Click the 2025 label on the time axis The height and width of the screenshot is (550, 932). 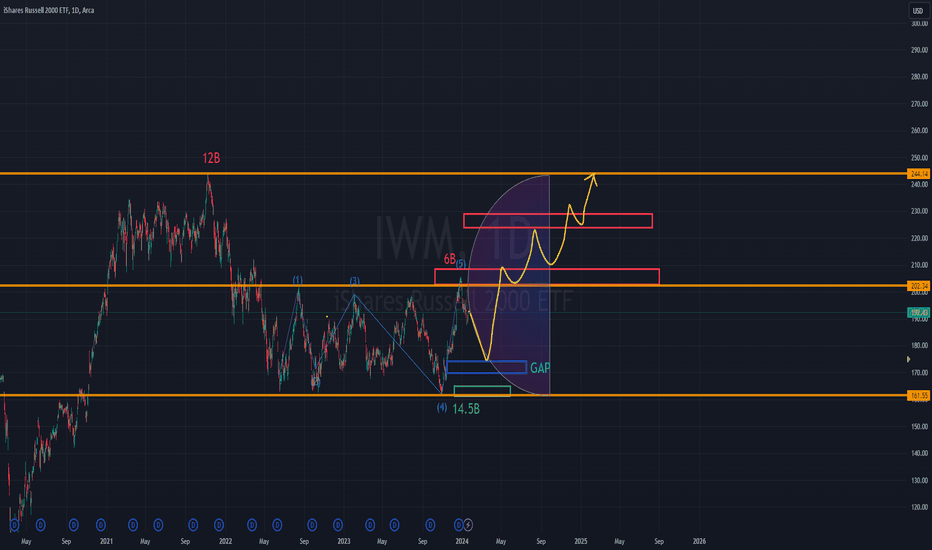point(581,542)
